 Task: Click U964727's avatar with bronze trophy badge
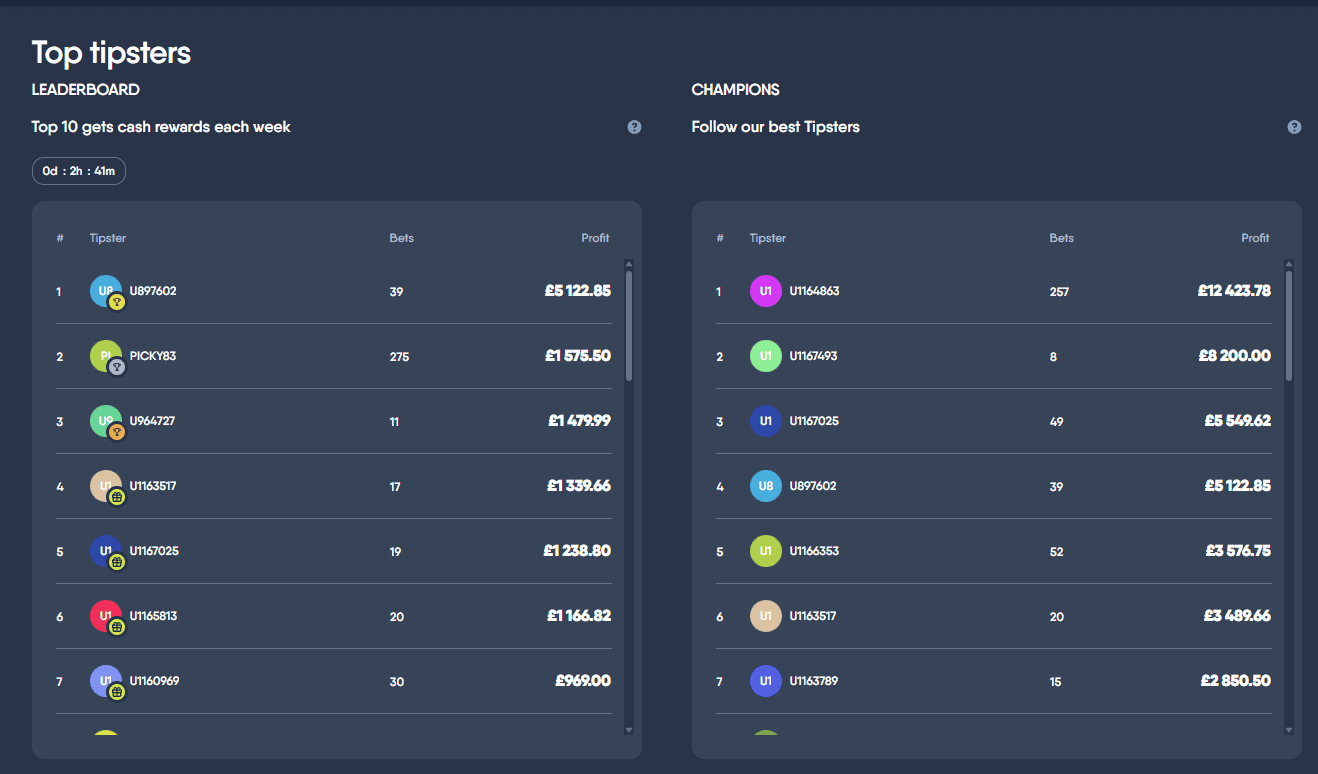coord(106,422)
